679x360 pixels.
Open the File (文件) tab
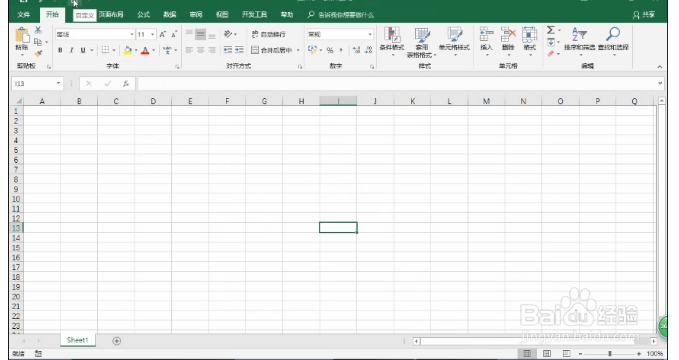24,15
